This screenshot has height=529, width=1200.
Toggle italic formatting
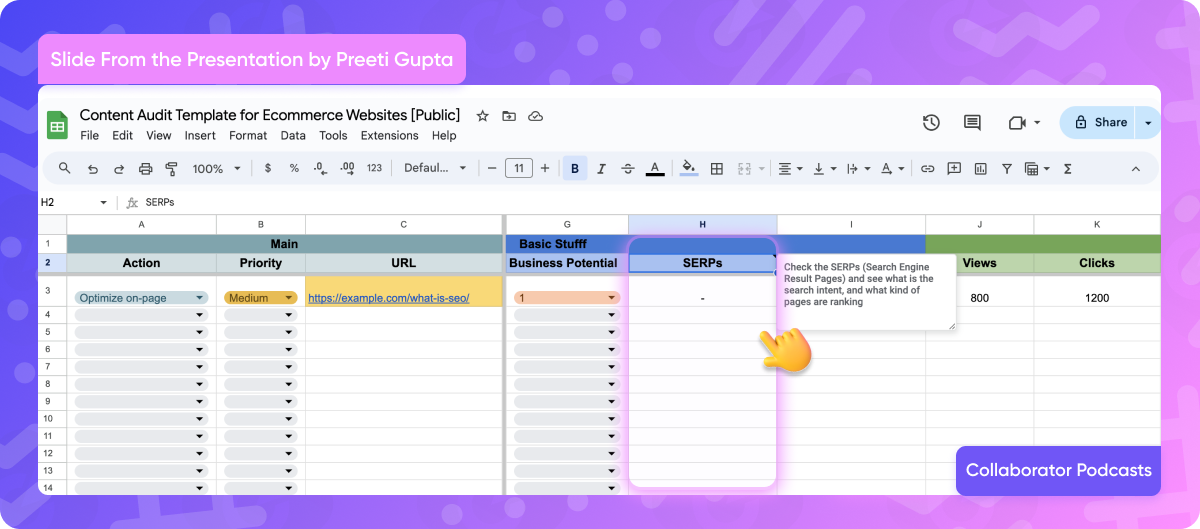pyautogui.click(x=601, y=169)
